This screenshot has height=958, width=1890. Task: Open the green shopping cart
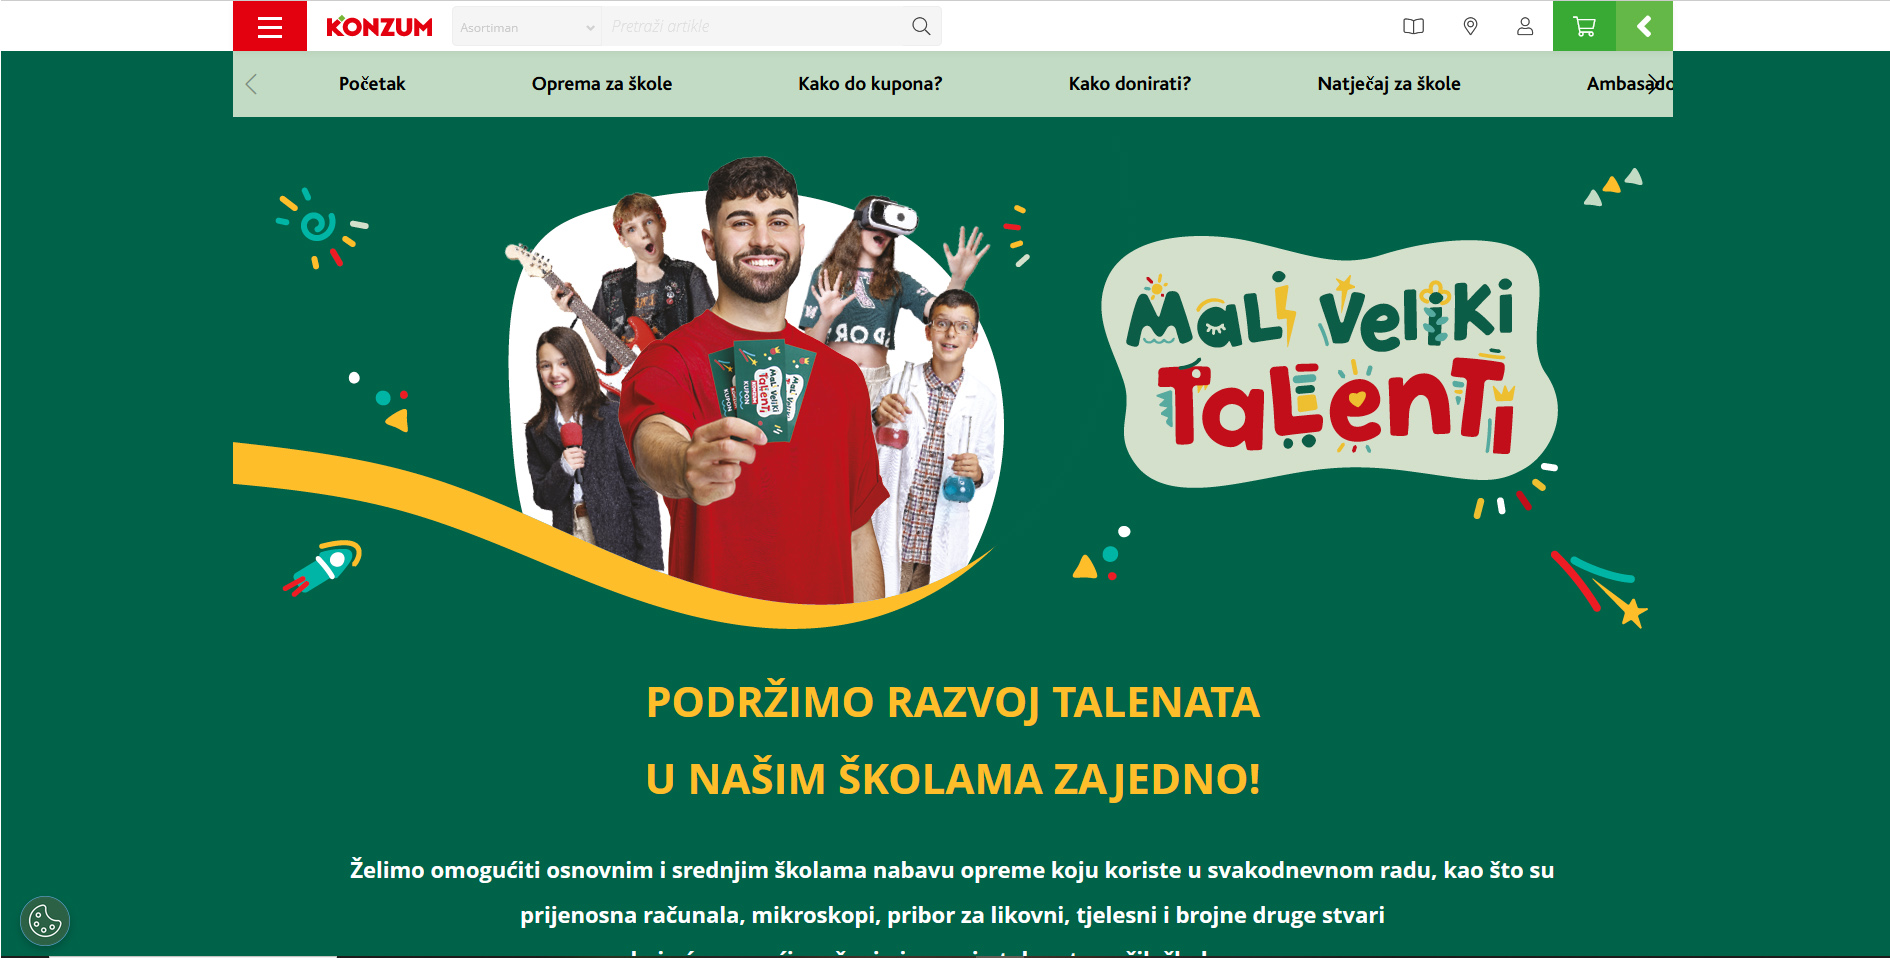coord(1584,26)
